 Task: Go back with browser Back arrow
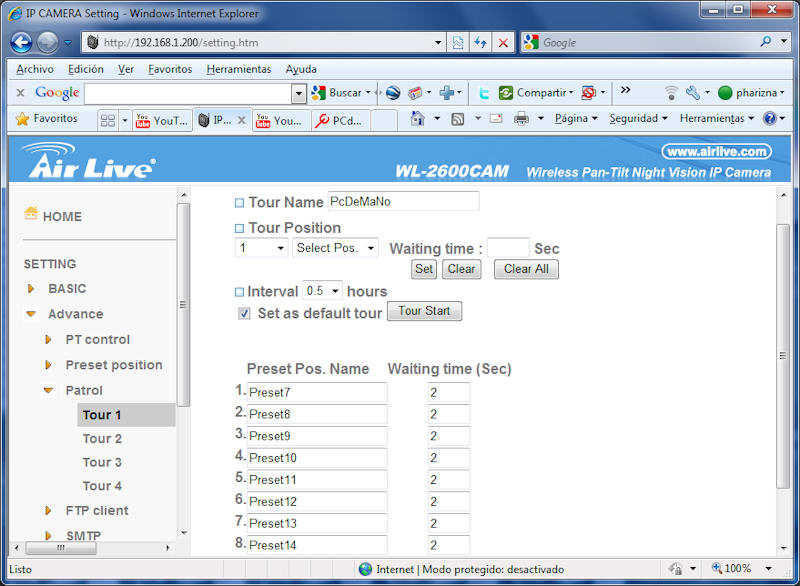(21, 42)
